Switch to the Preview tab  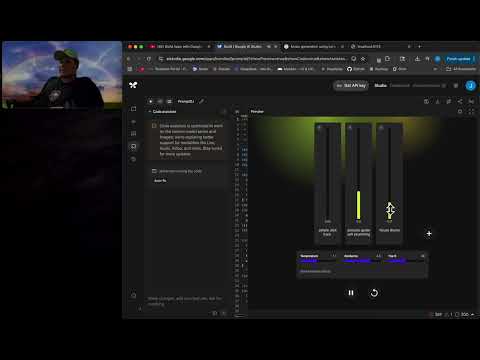(257, 111)
